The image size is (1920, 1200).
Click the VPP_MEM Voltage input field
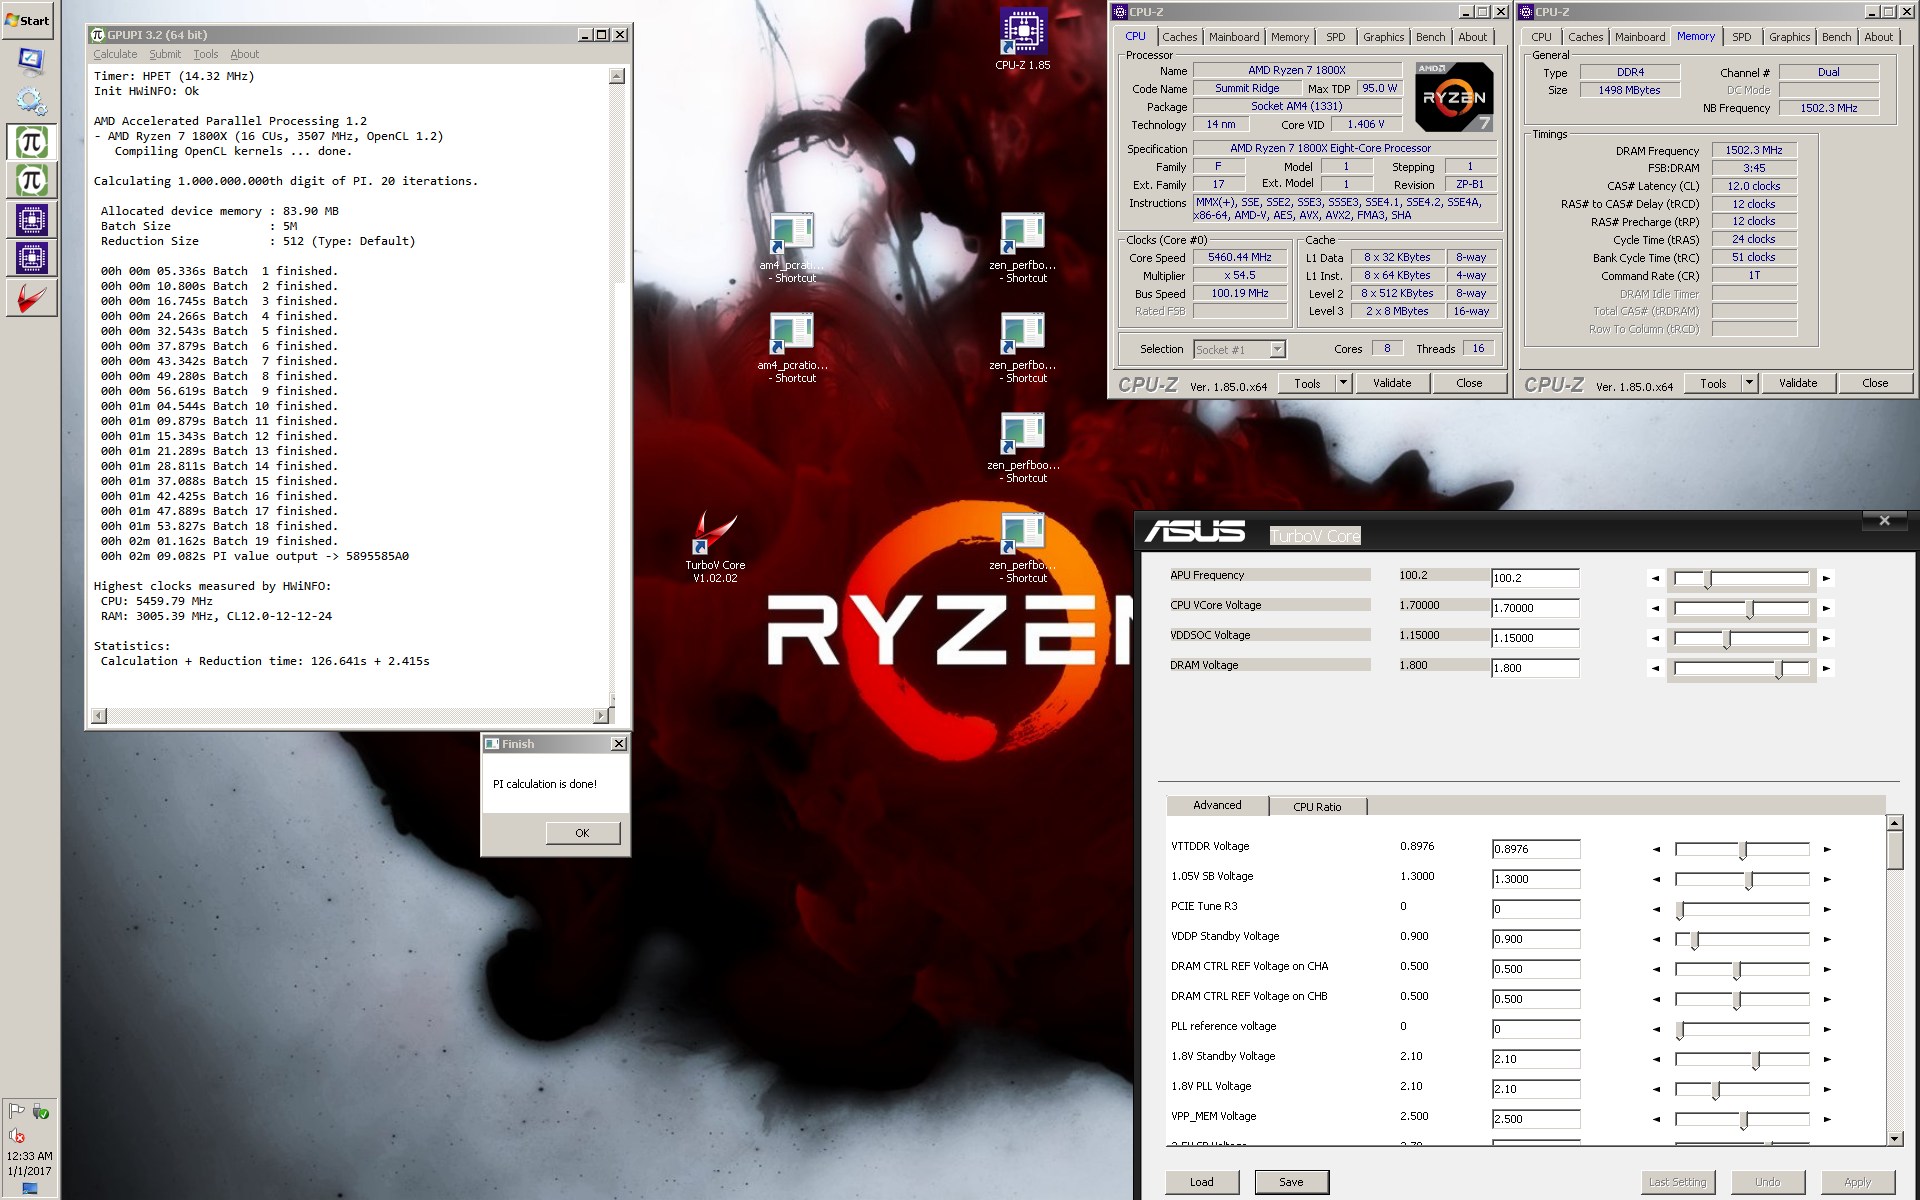coord(1536,1119)
